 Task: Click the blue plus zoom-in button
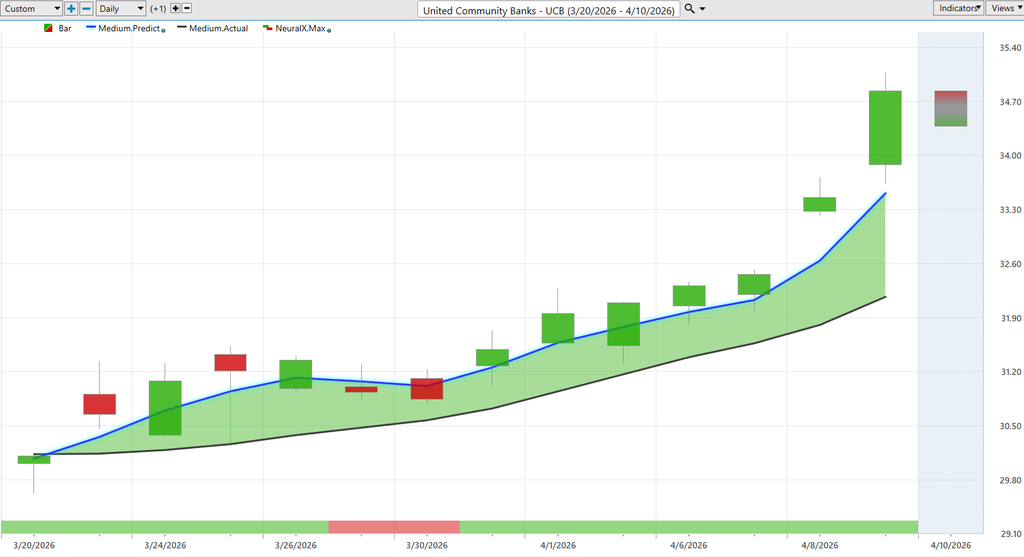71,8
